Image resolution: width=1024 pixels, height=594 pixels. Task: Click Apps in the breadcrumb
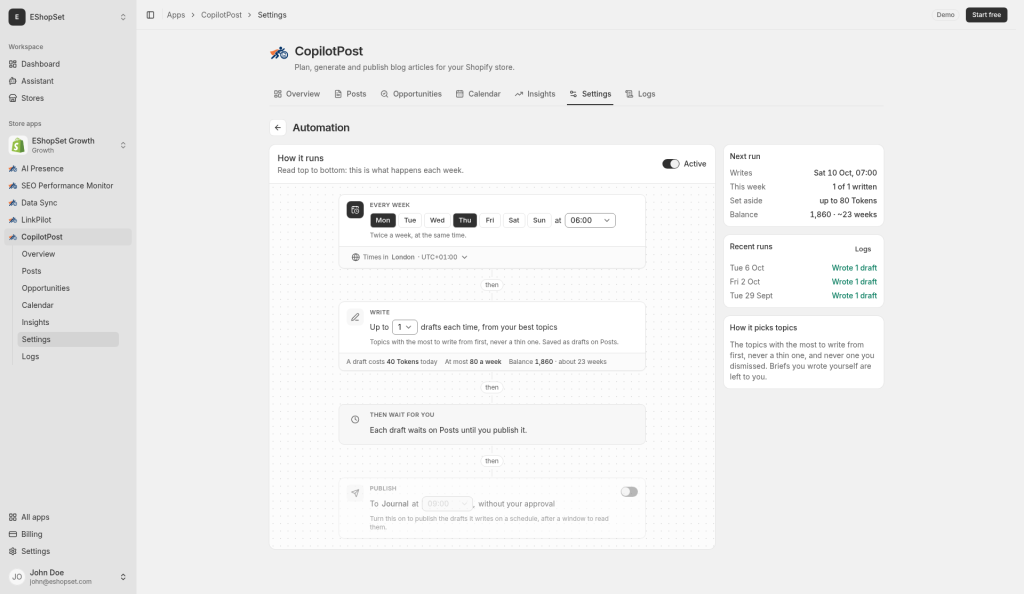[176, 15]
